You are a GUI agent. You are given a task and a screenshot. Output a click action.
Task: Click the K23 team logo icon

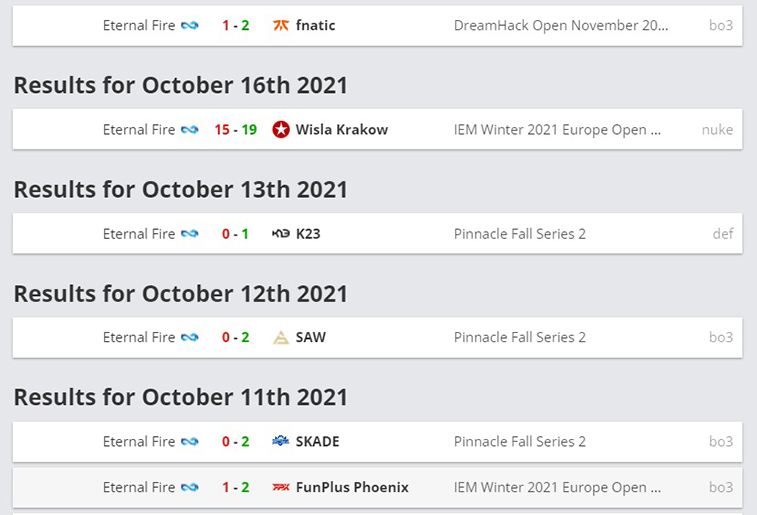pos(281,234)
